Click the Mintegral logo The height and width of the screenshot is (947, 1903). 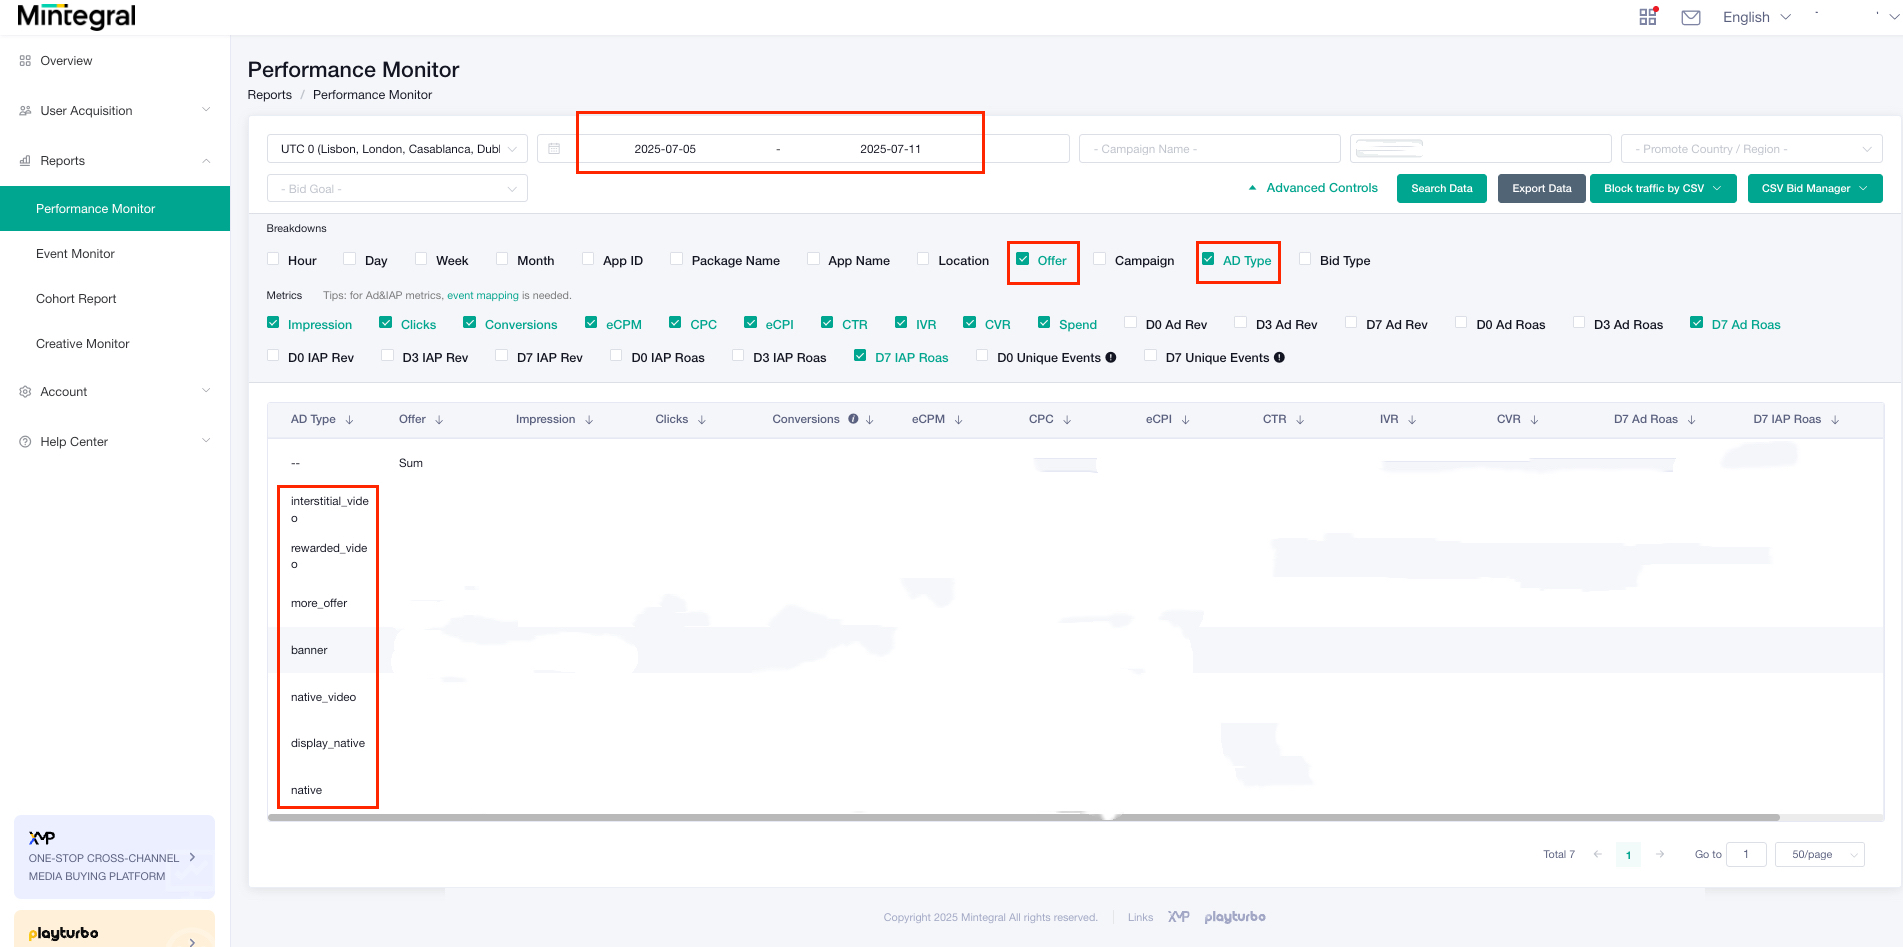[x=77, y=17]
